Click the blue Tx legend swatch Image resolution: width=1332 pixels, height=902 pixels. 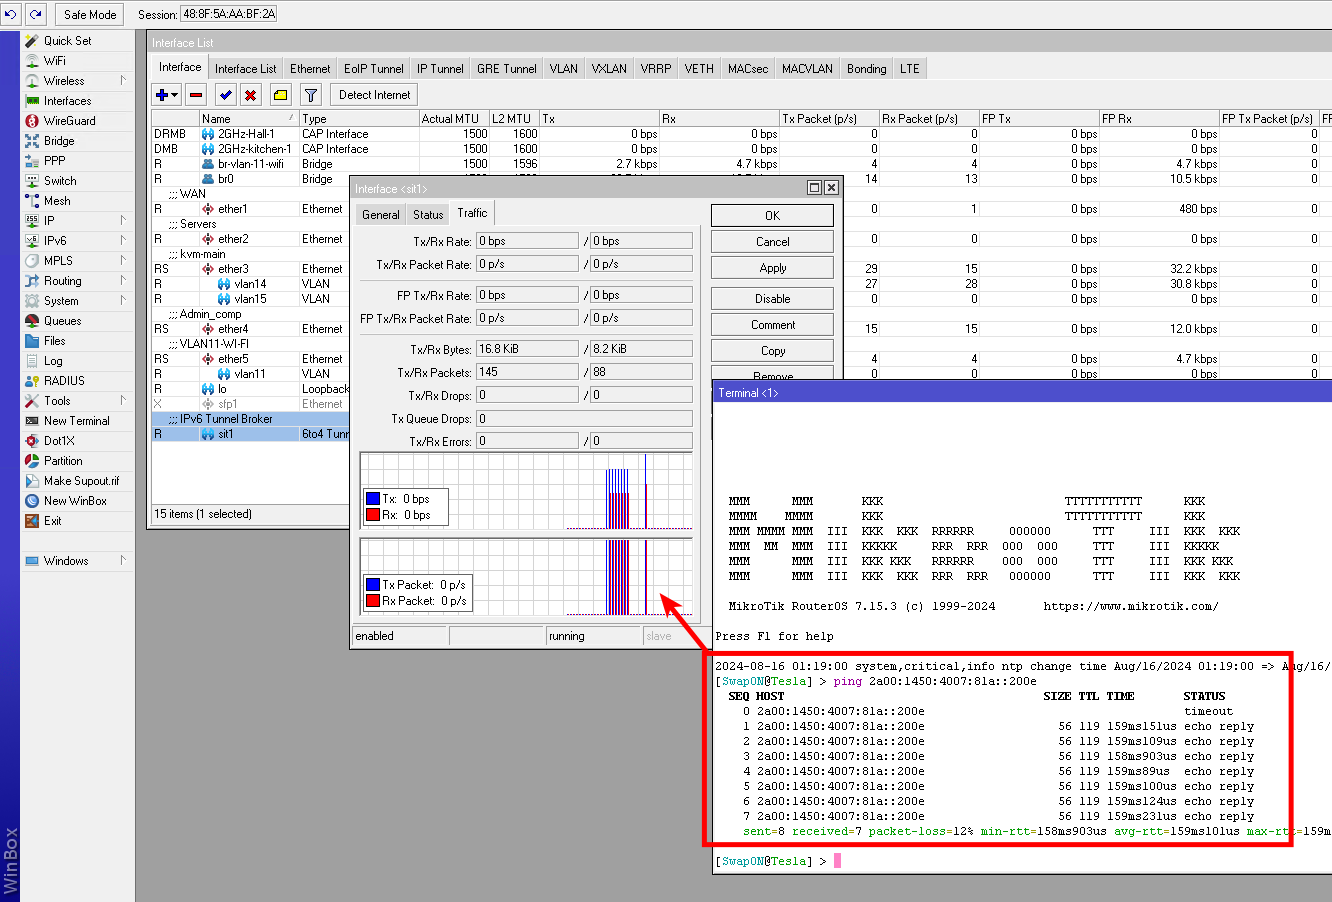tap(373, 499)
